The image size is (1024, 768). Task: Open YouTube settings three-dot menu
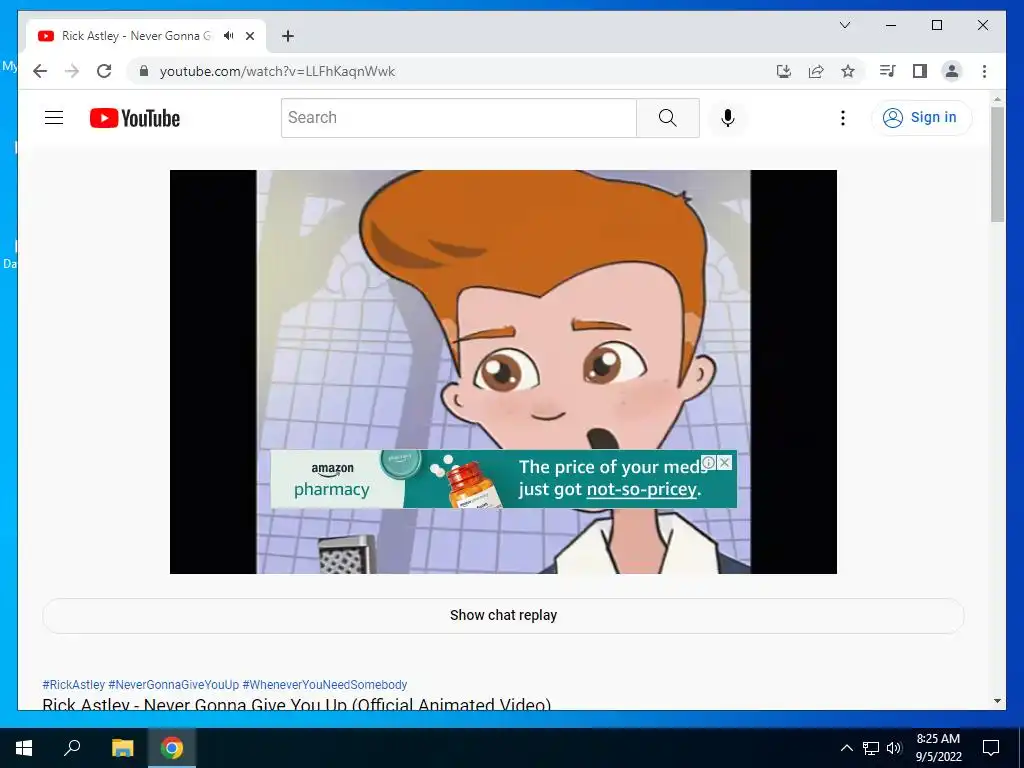tap(842, 118)
